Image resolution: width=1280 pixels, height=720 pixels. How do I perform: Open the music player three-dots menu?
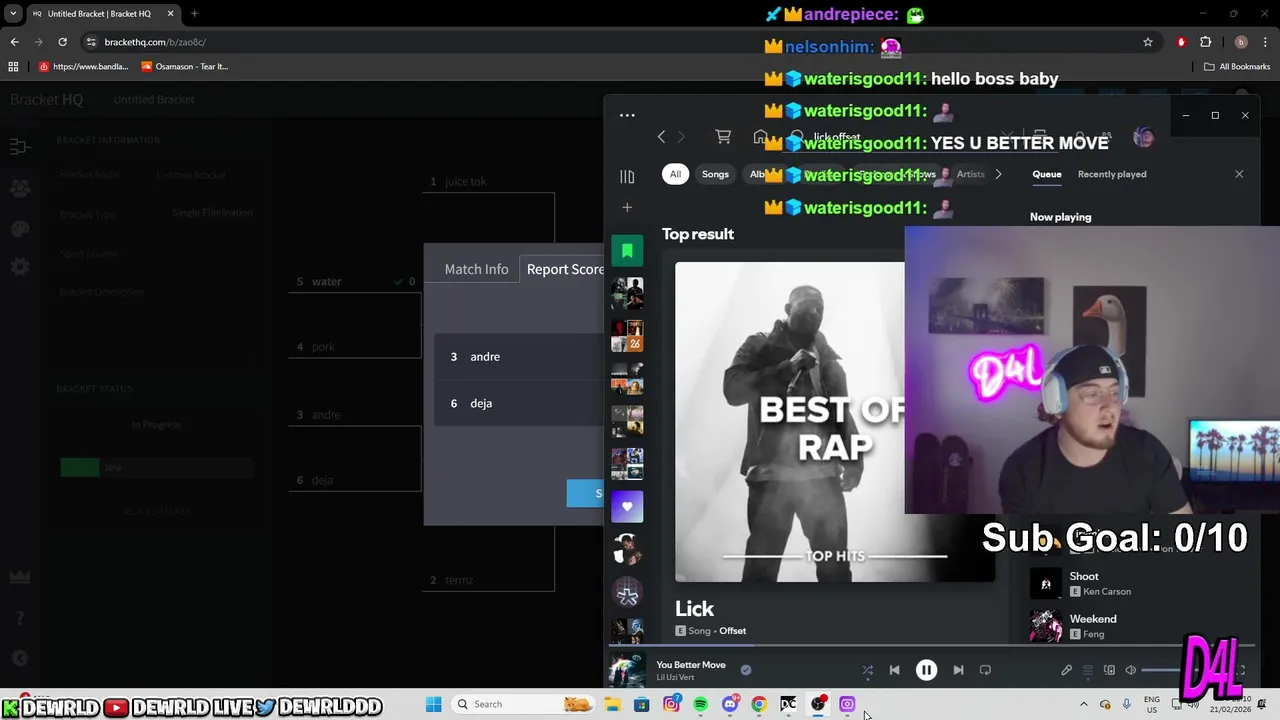(627, 115)
